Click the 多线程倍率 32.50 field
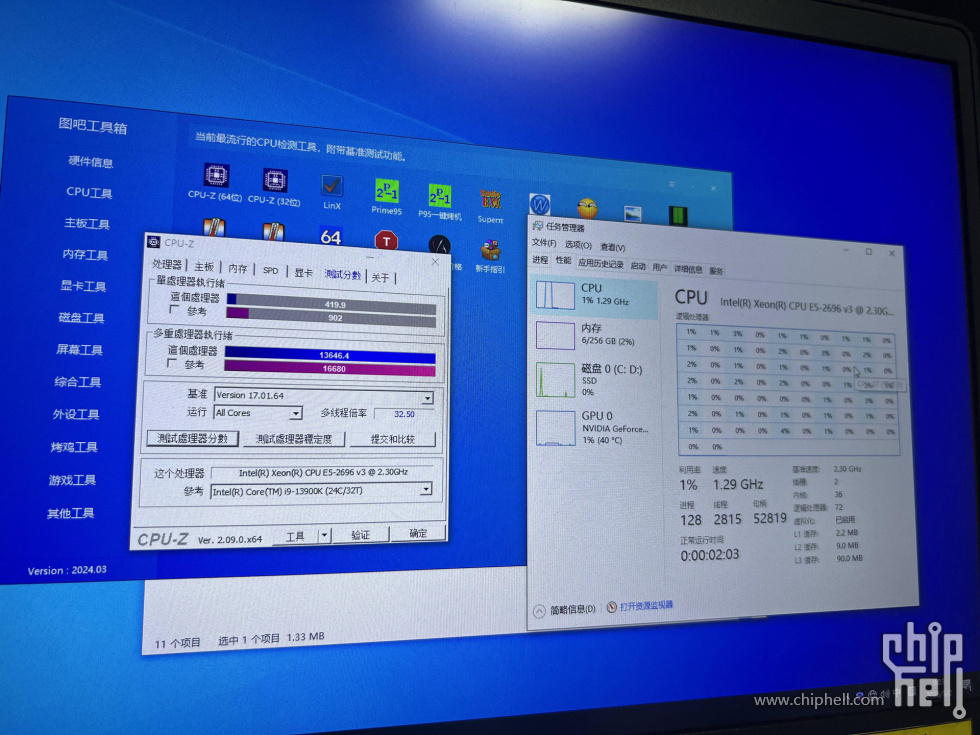The height and width of the screenshot is (735, 980). point(404,414)
